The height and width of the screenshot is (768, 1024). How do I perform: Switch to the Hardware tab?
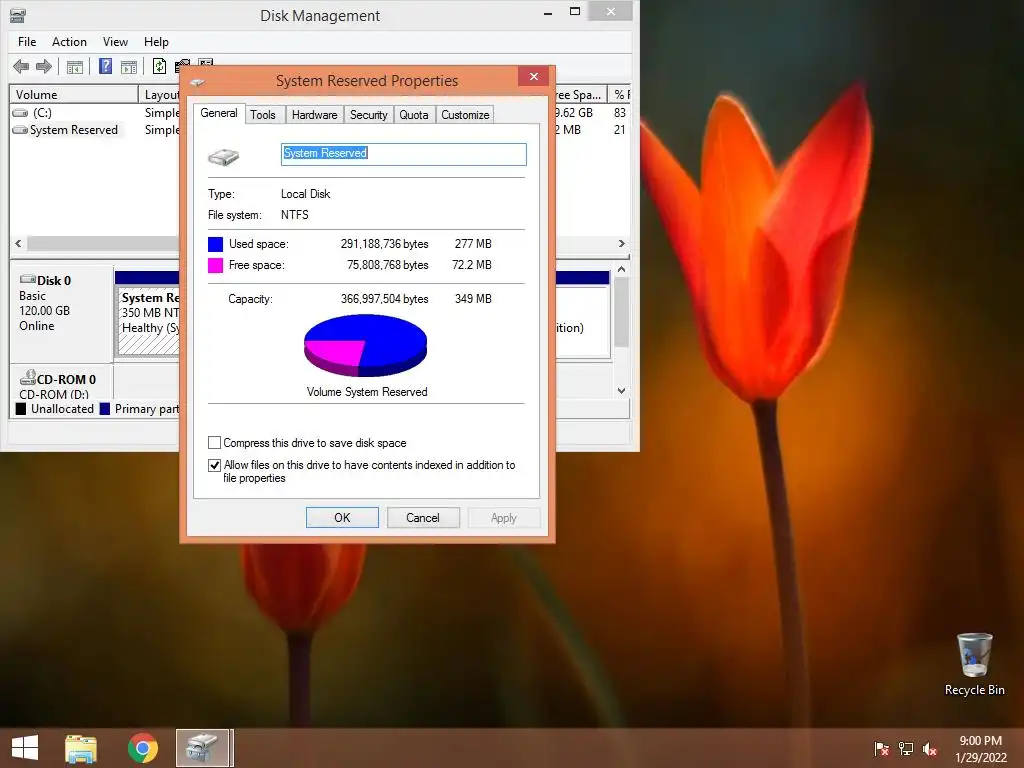(314, 115)
